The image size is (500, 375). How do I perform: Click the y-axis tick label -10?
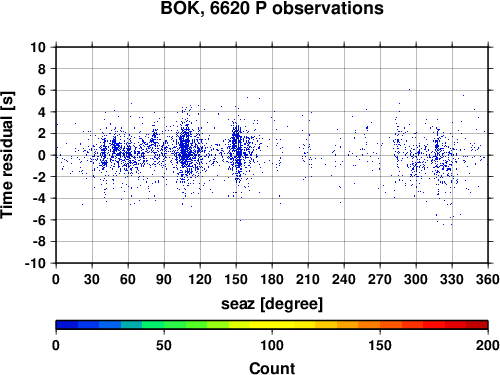coord(35,263)
